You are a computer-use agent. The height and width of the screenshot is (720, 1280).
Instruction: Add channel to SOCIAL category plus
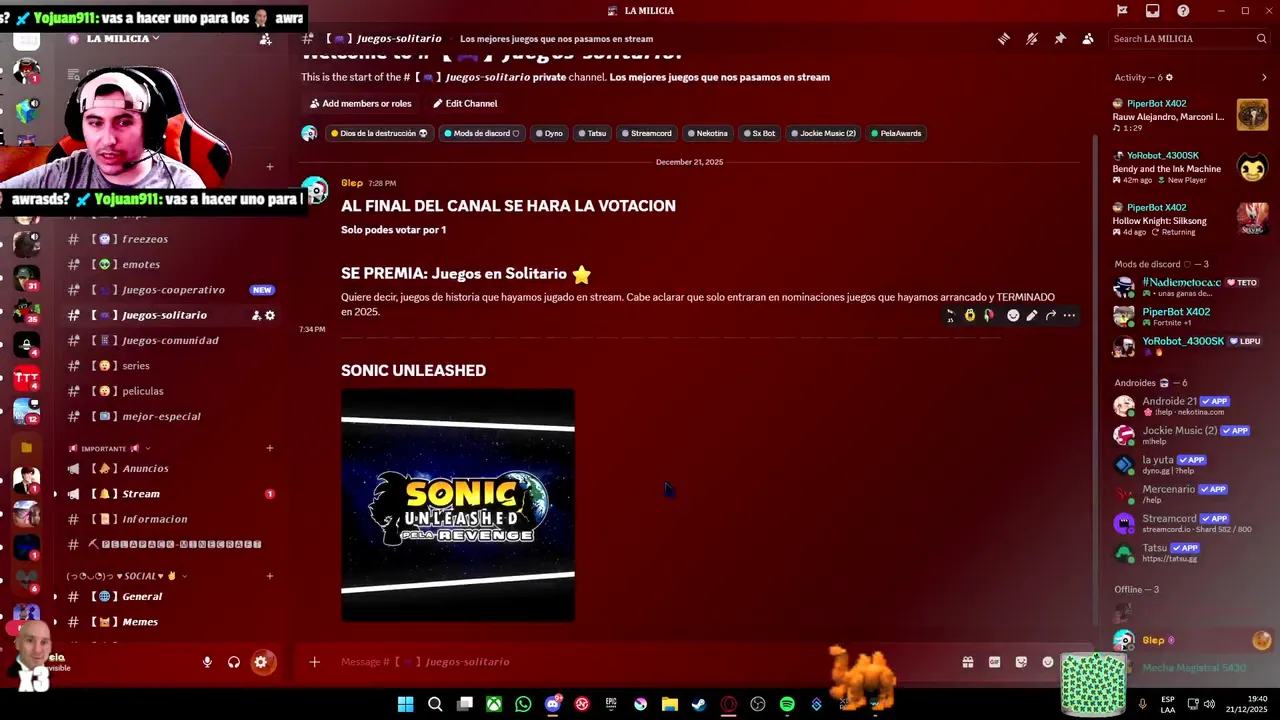(270, 576)
